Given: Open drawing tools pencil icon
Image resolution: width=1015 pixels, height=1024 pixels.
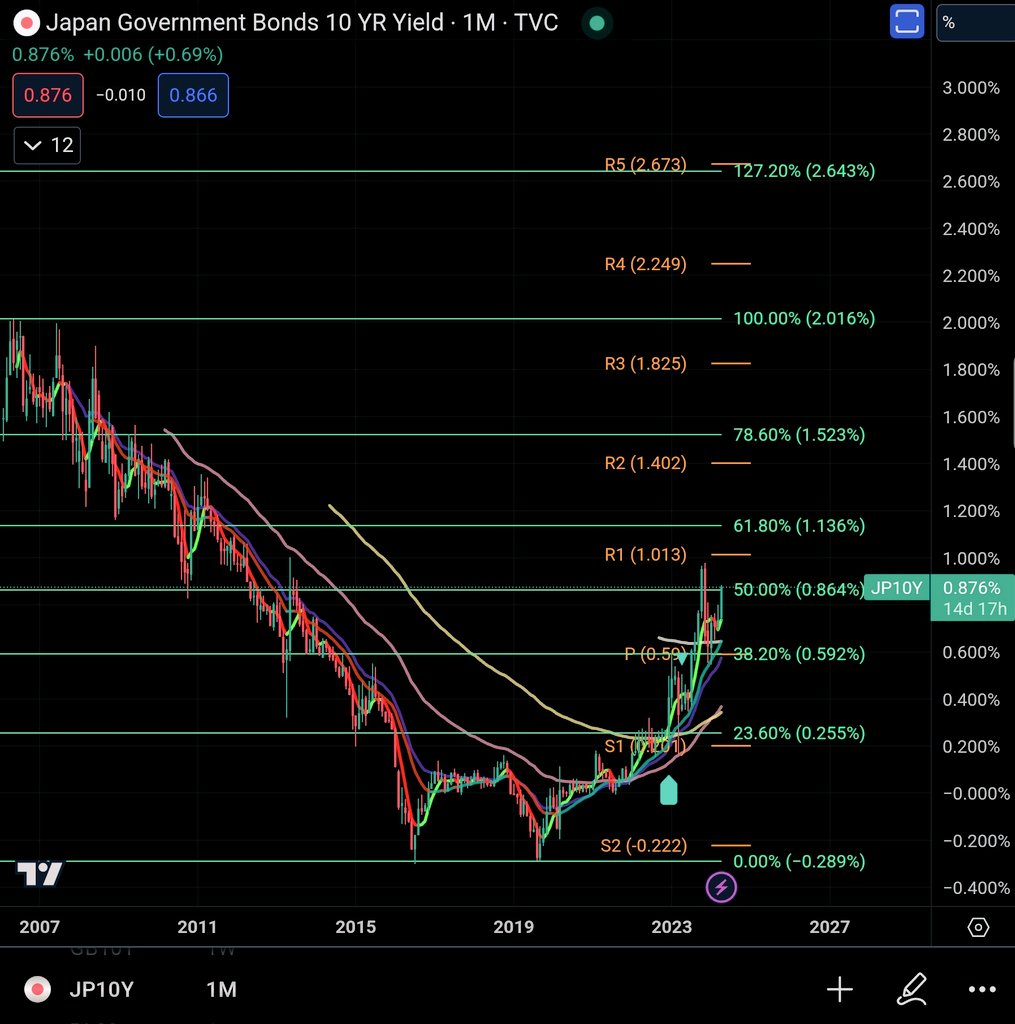Looking at the screenshot, I should click(912, 989).
